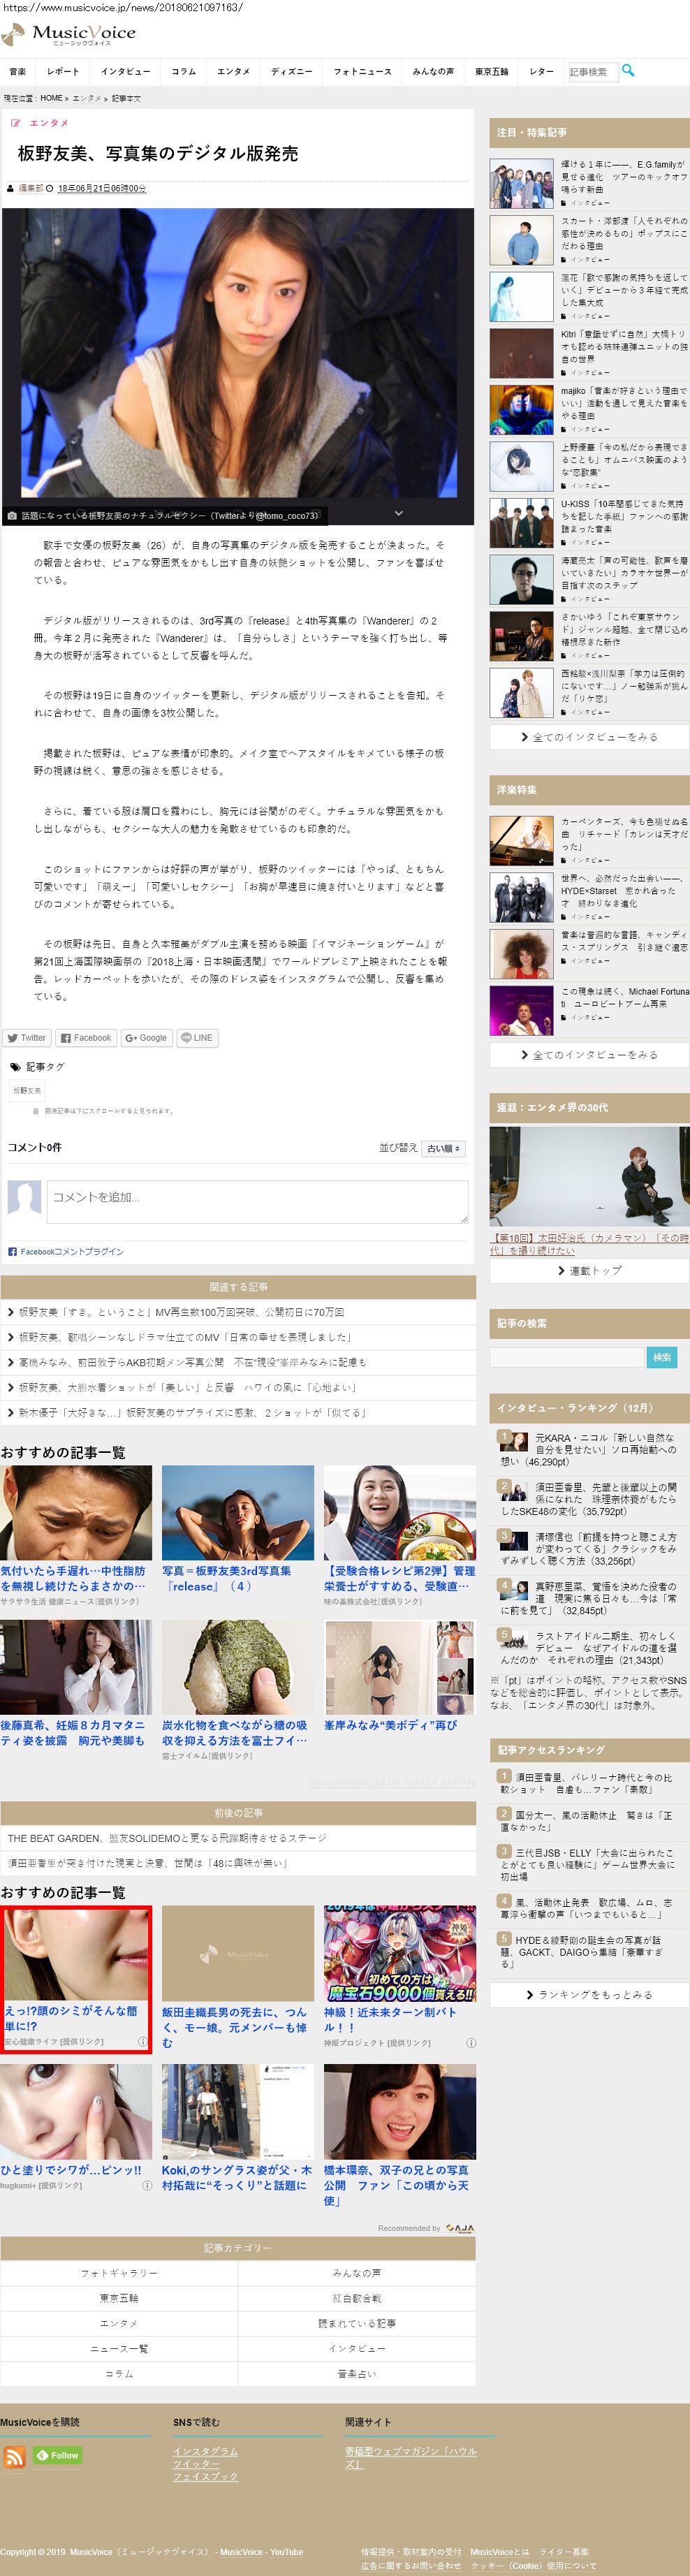The image size is (690, 2576).
Task: Open the 板野友美3rd写真集 release thumbnail
Action: pos(238,1512)
